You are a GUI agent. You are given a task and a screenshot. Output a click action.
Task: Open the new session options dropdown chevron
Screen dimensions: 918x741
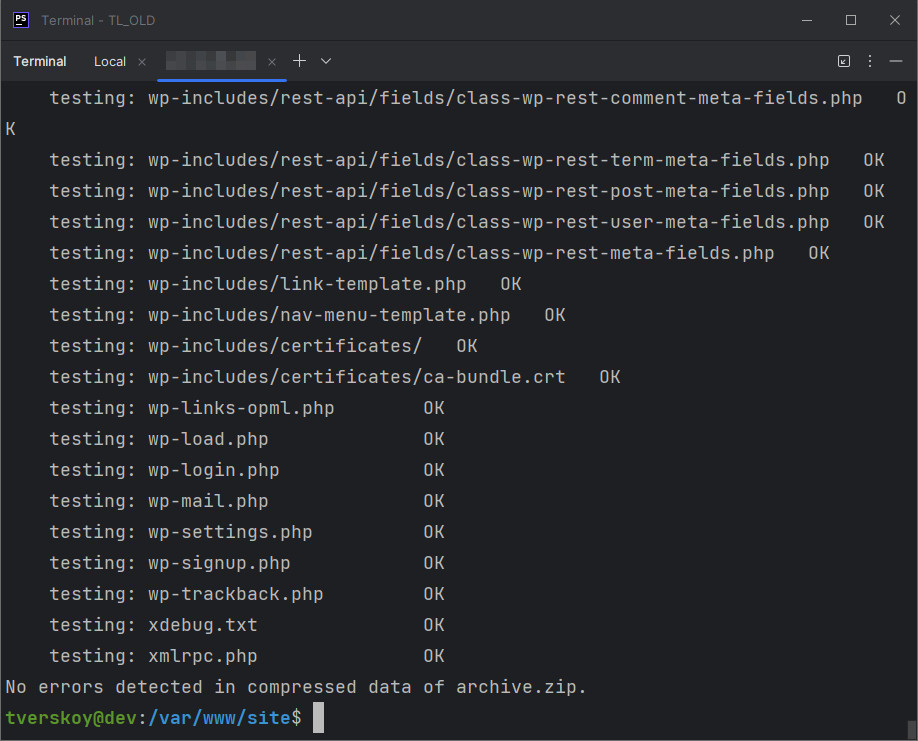326,61
